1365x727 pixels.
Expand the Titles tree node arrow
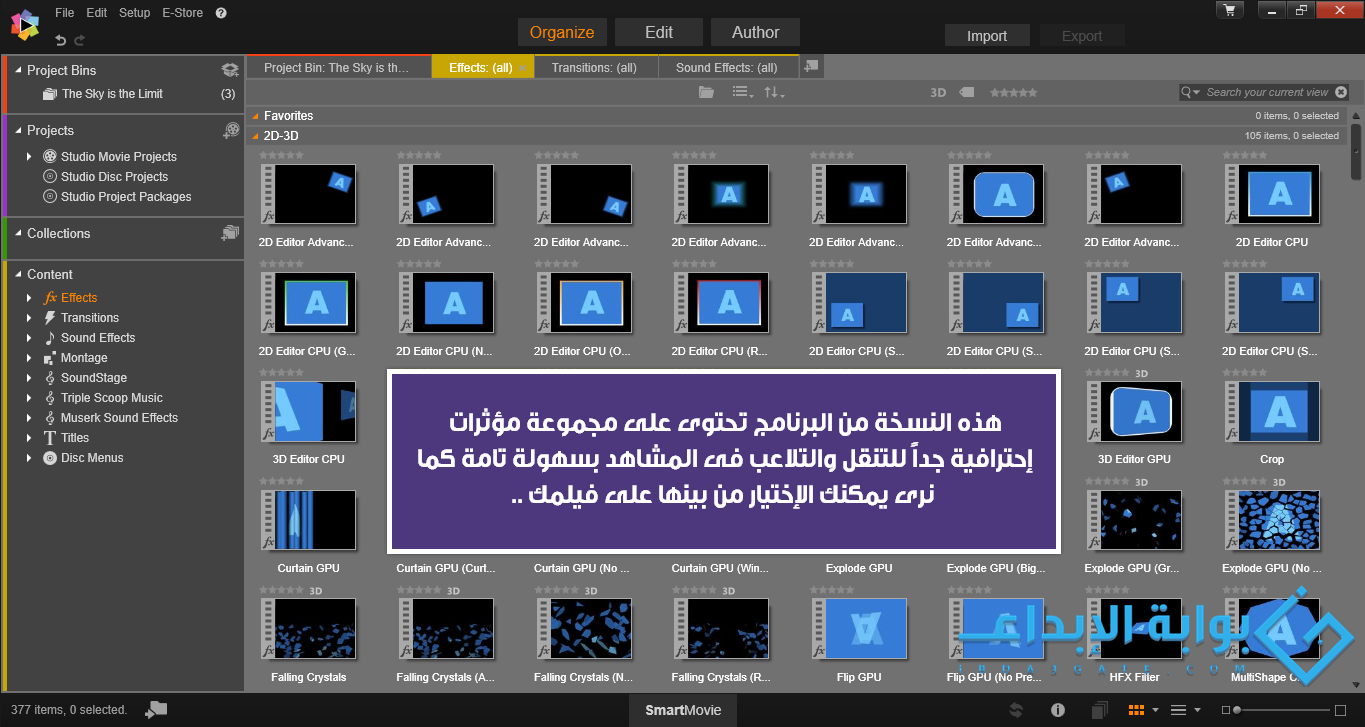(x=30, y=438)
